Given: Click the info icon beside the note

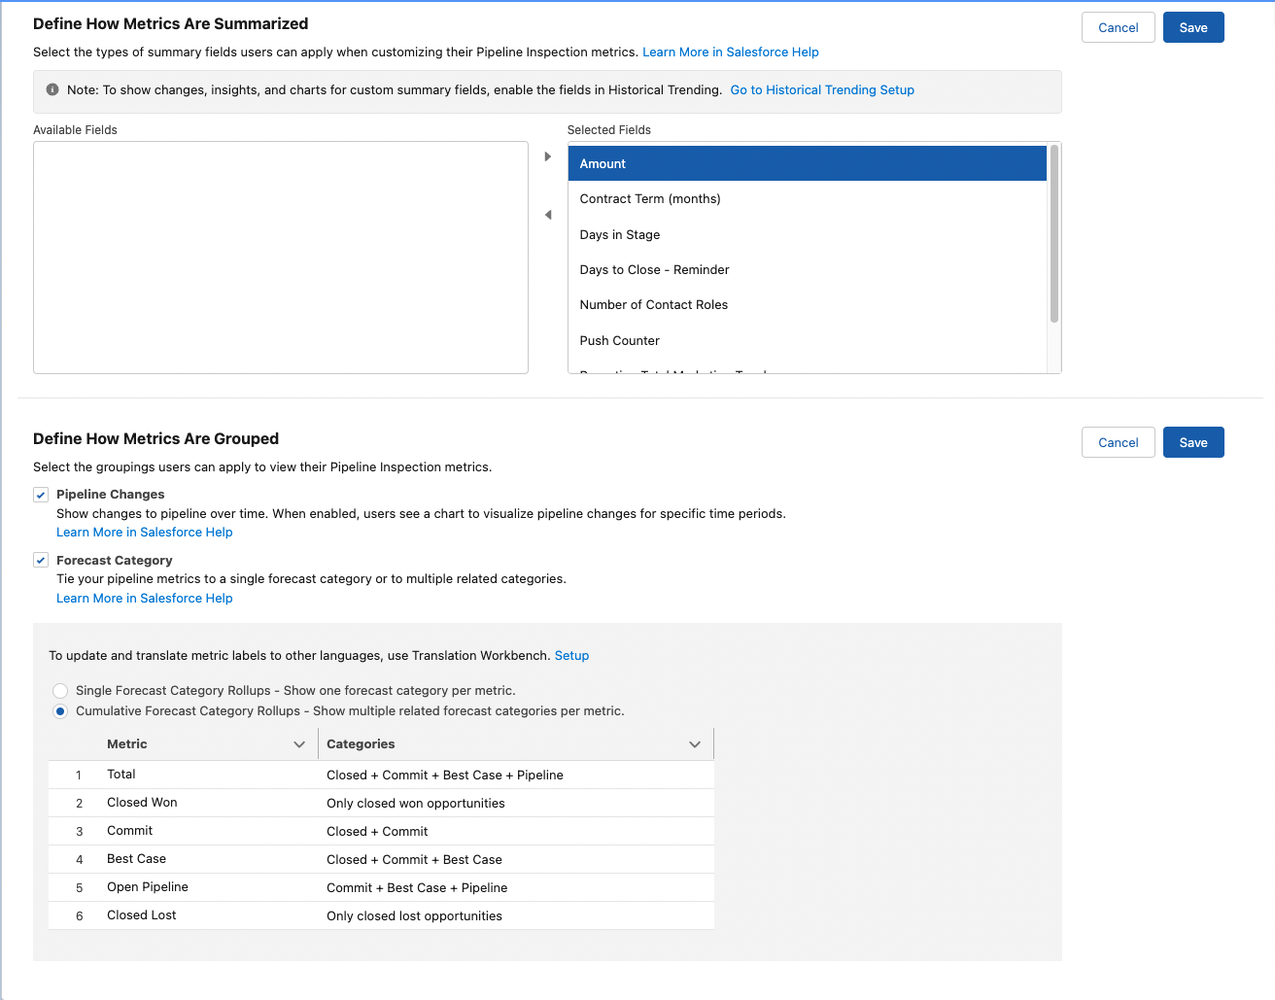Looking at the screenshot, I should (53, 90).
